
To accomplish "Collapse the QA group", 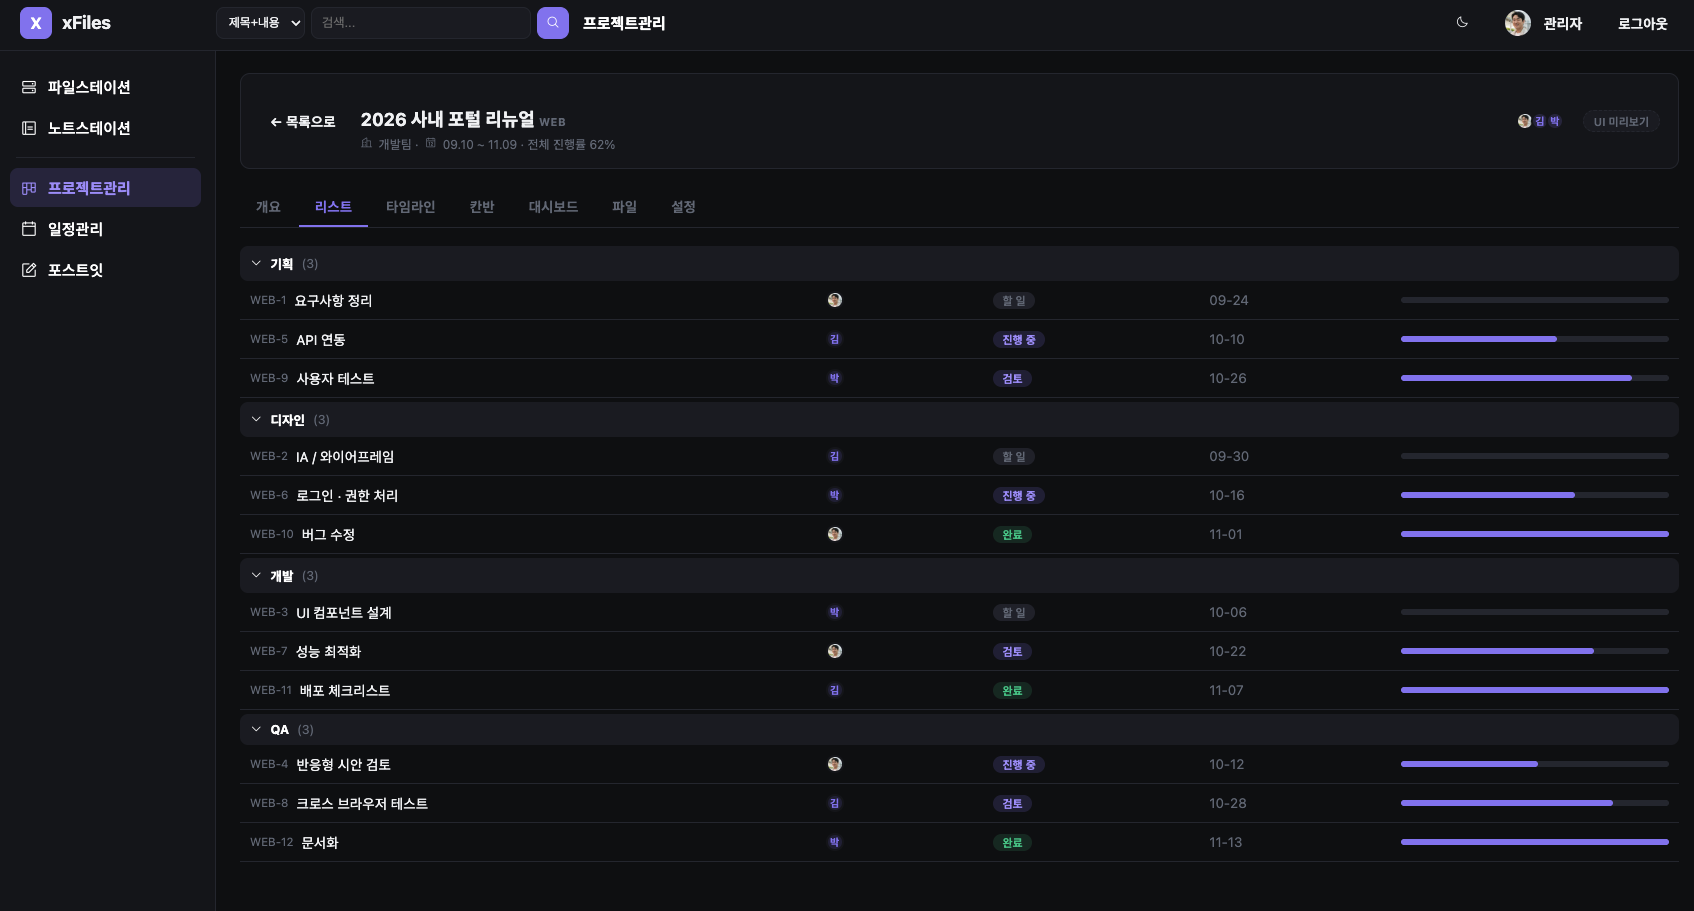I will pyautogui.click(x=256, y=730).
